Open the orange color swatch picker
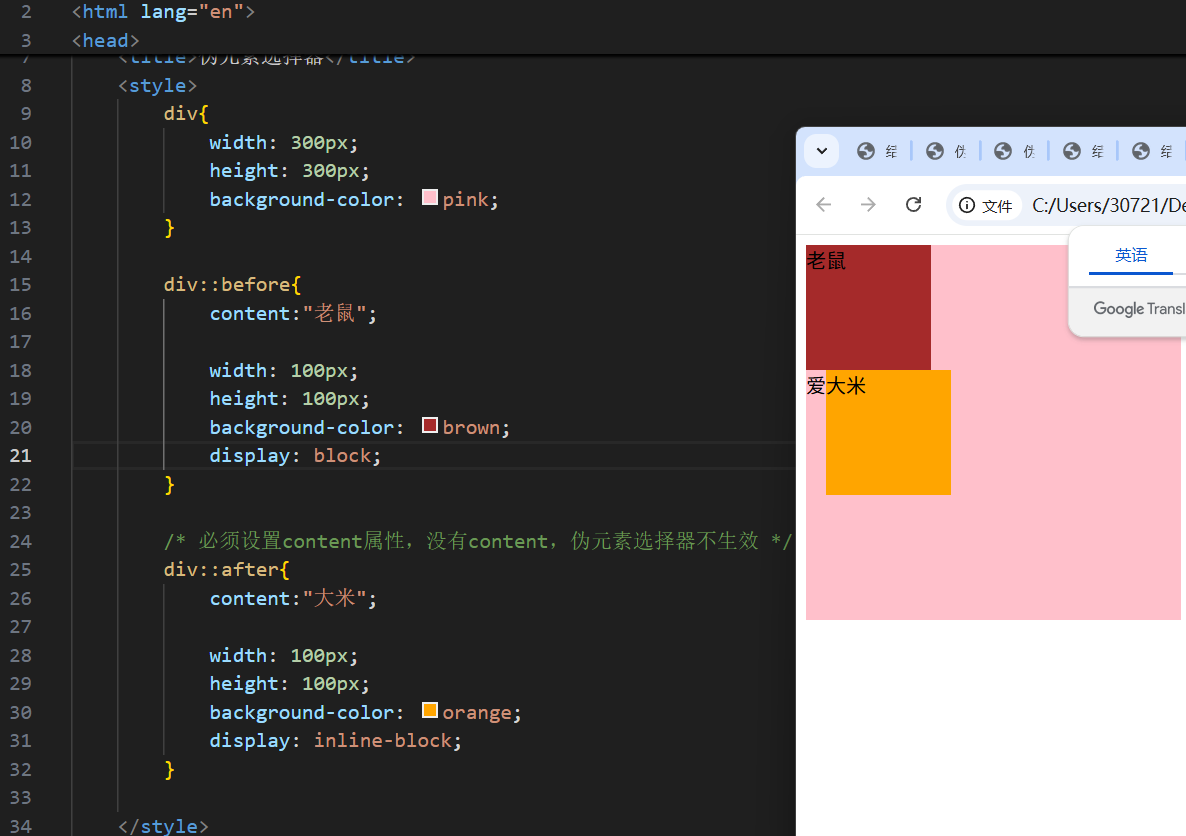 point(430,710)
